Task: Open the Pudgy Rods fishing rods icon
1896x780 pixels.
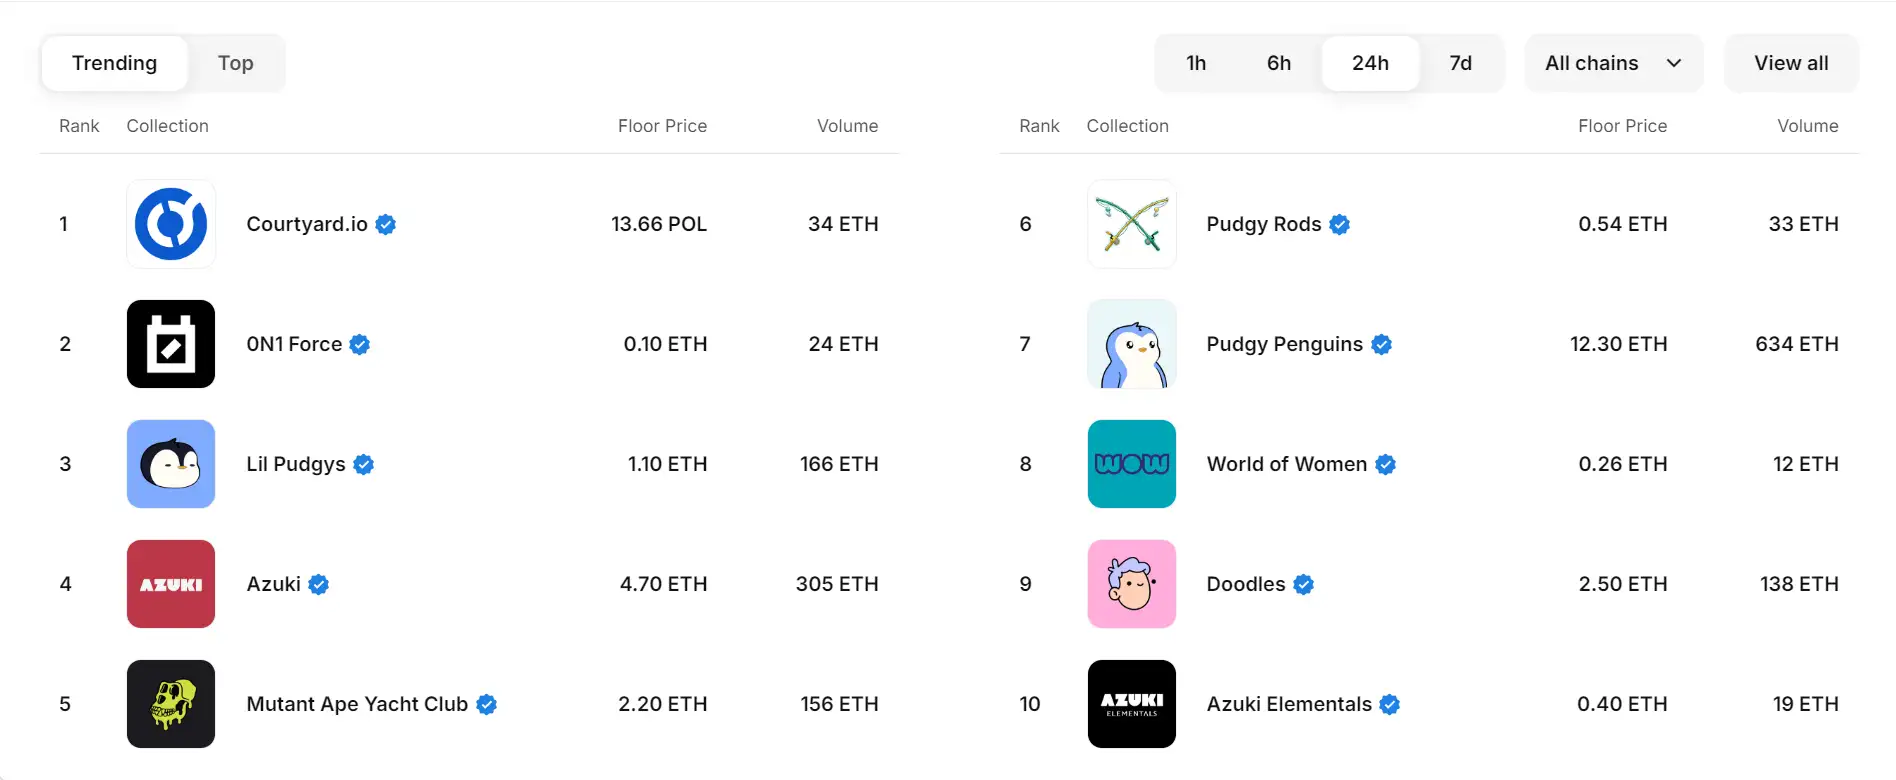Action: point(1131,224)
